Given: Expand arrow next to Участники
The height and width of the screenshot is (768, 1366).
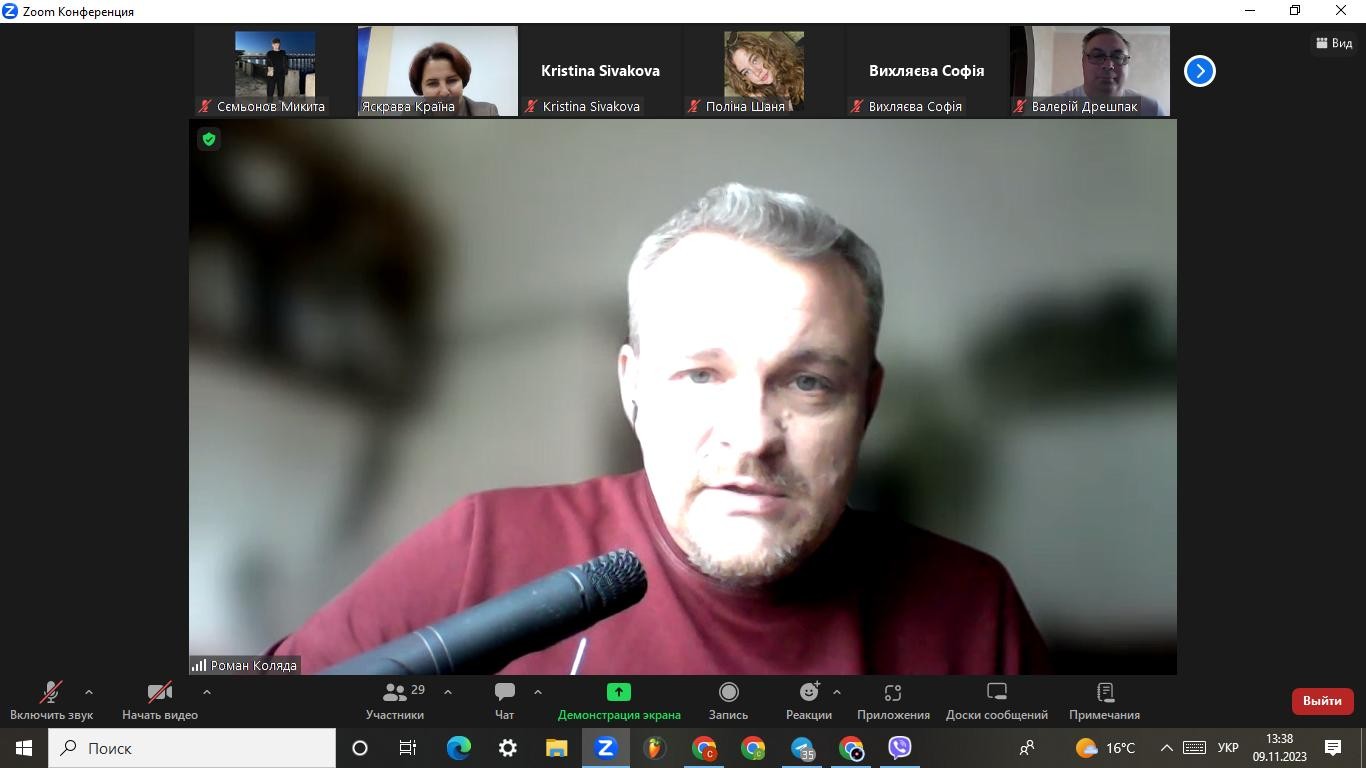Looking at the screenshot, I should [448, 692].
